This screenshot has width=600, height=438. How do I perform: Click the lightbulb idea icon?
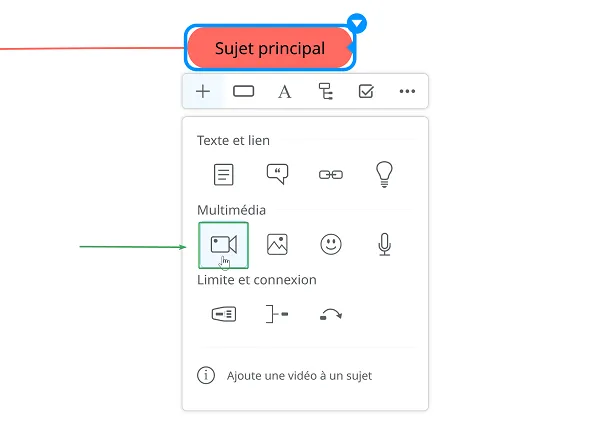385,174
